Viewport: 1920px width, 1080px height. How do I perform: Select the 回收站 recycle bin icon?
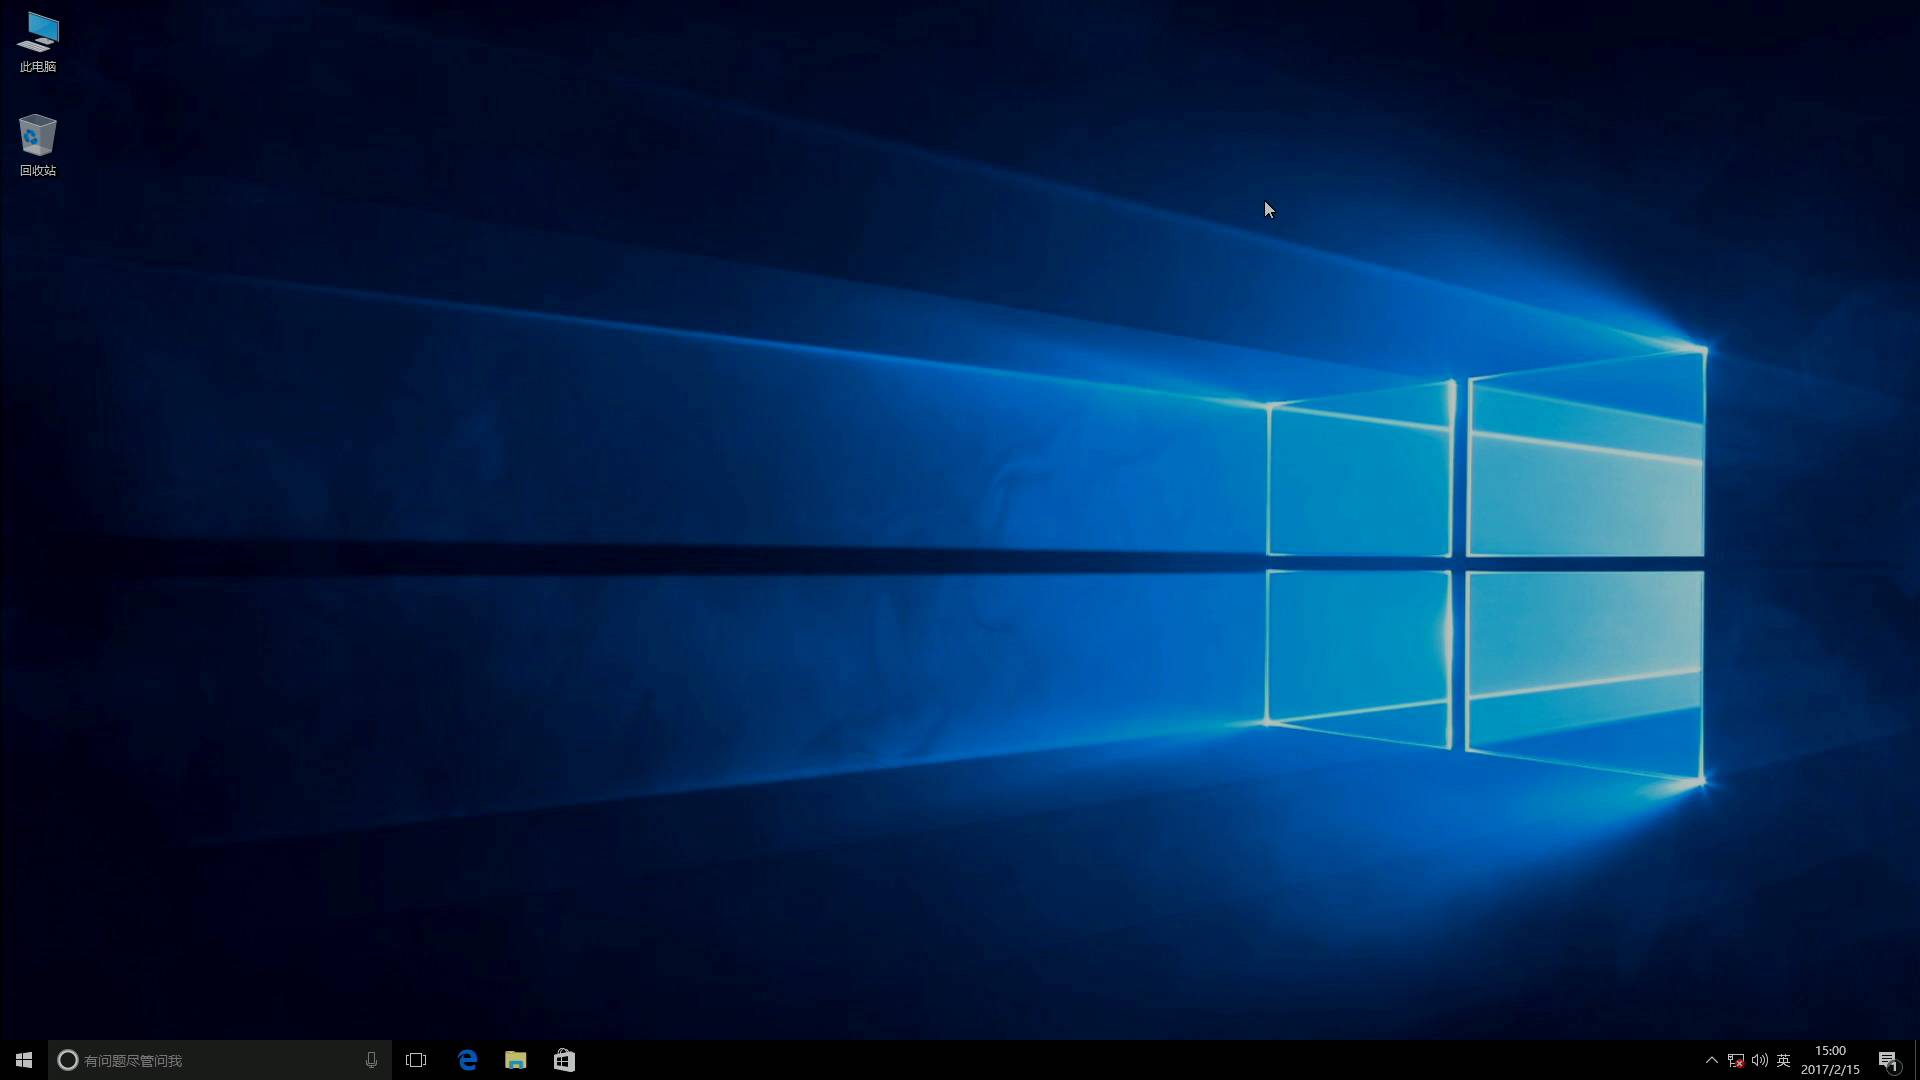38,136
